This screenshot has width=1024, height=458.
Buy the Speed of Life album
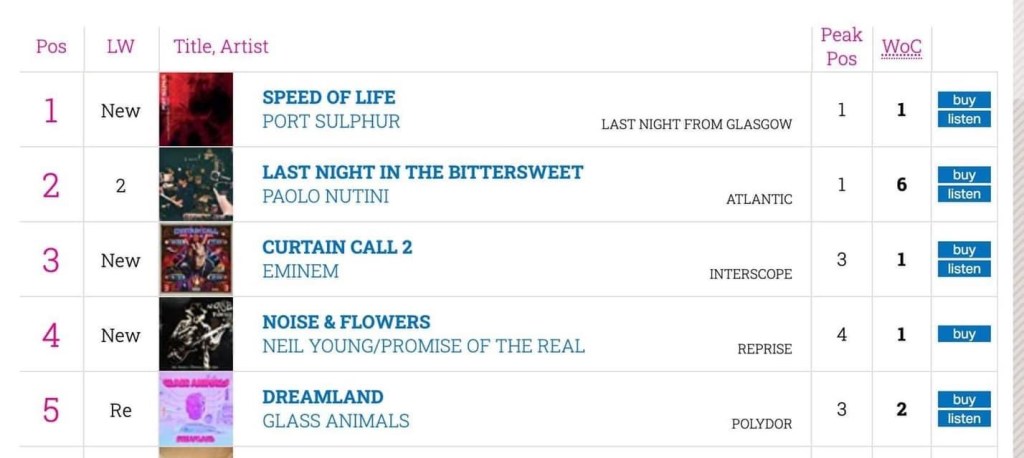964,100
